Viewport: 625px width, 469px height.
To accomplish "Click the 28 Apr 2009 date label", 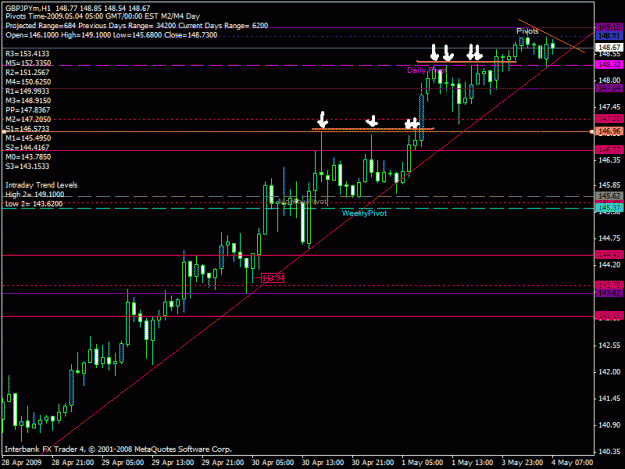I will (22, 463).
